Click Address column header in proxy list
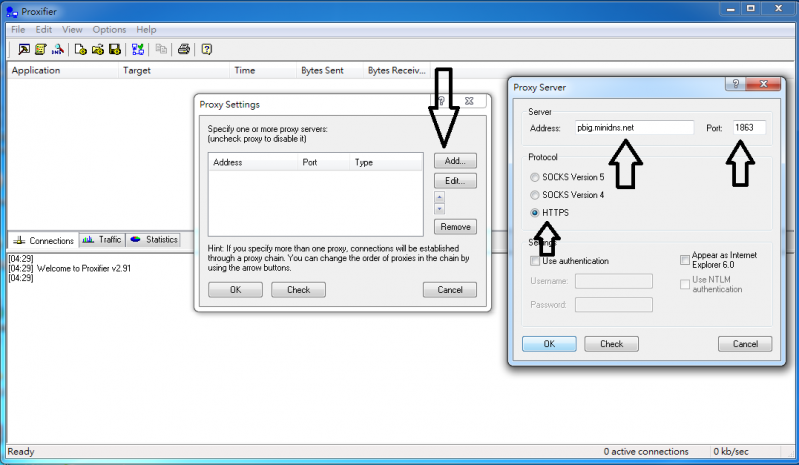The height and width of the screenshot is (465, 799). [253, 162]
